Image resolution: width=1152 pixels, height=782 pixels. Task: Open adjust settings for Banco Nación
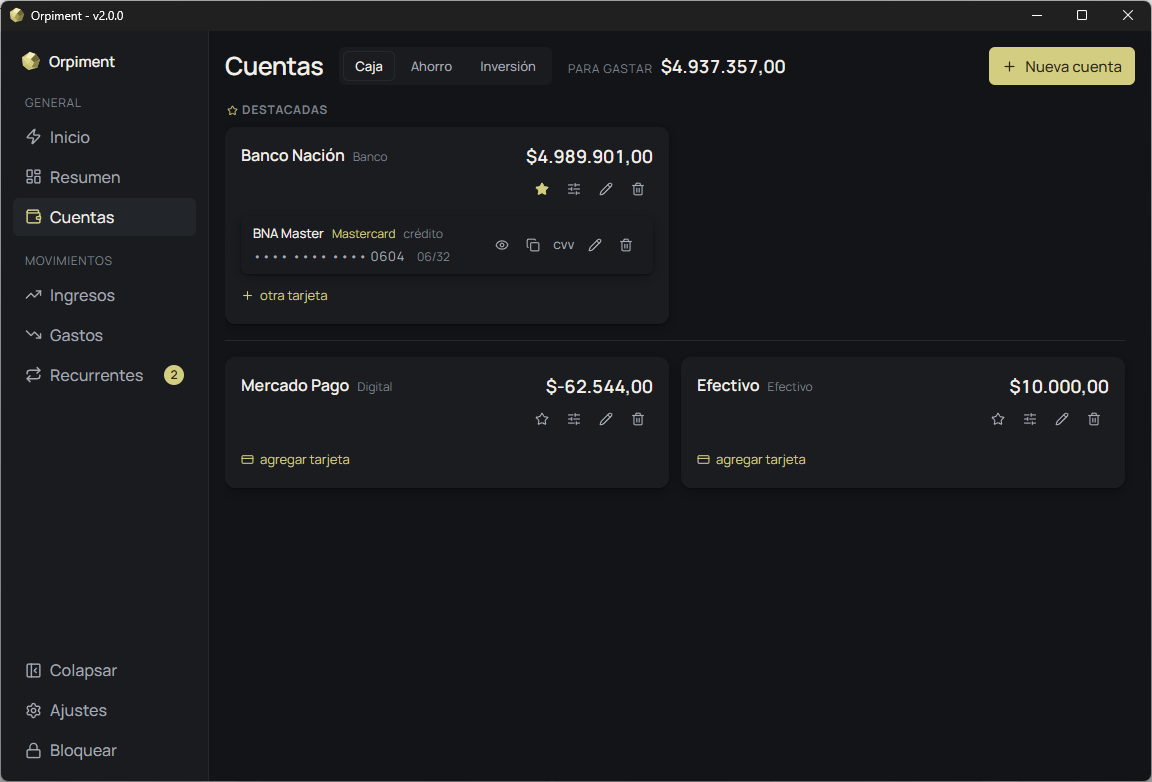[x=574, y=189]
